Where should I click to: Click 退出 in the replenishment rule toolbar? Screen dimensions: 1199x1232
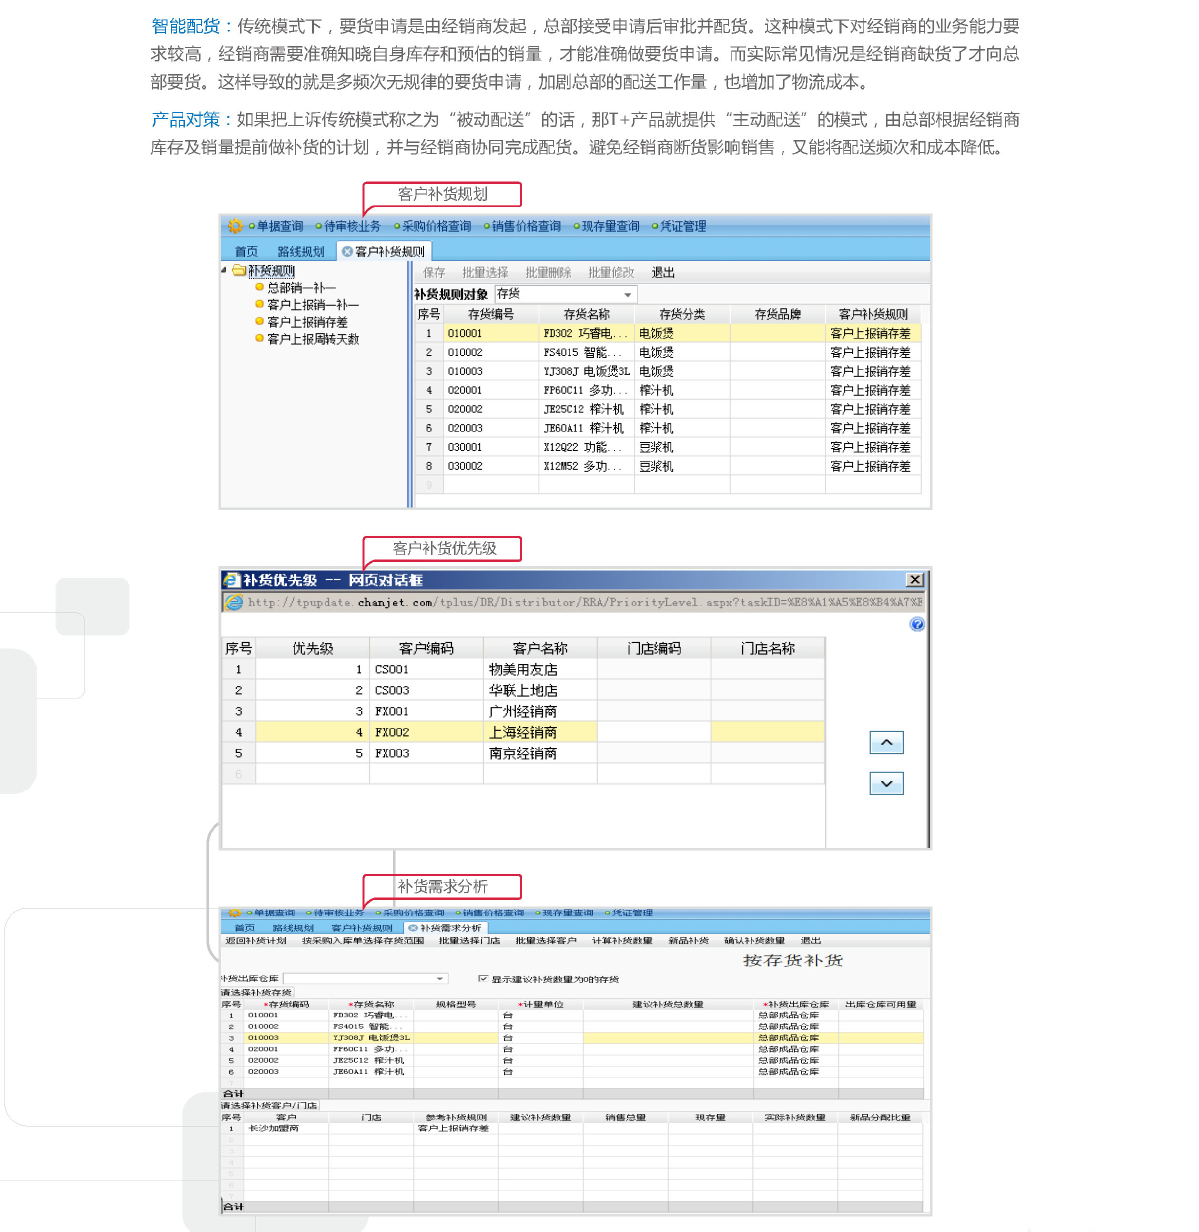663,273
